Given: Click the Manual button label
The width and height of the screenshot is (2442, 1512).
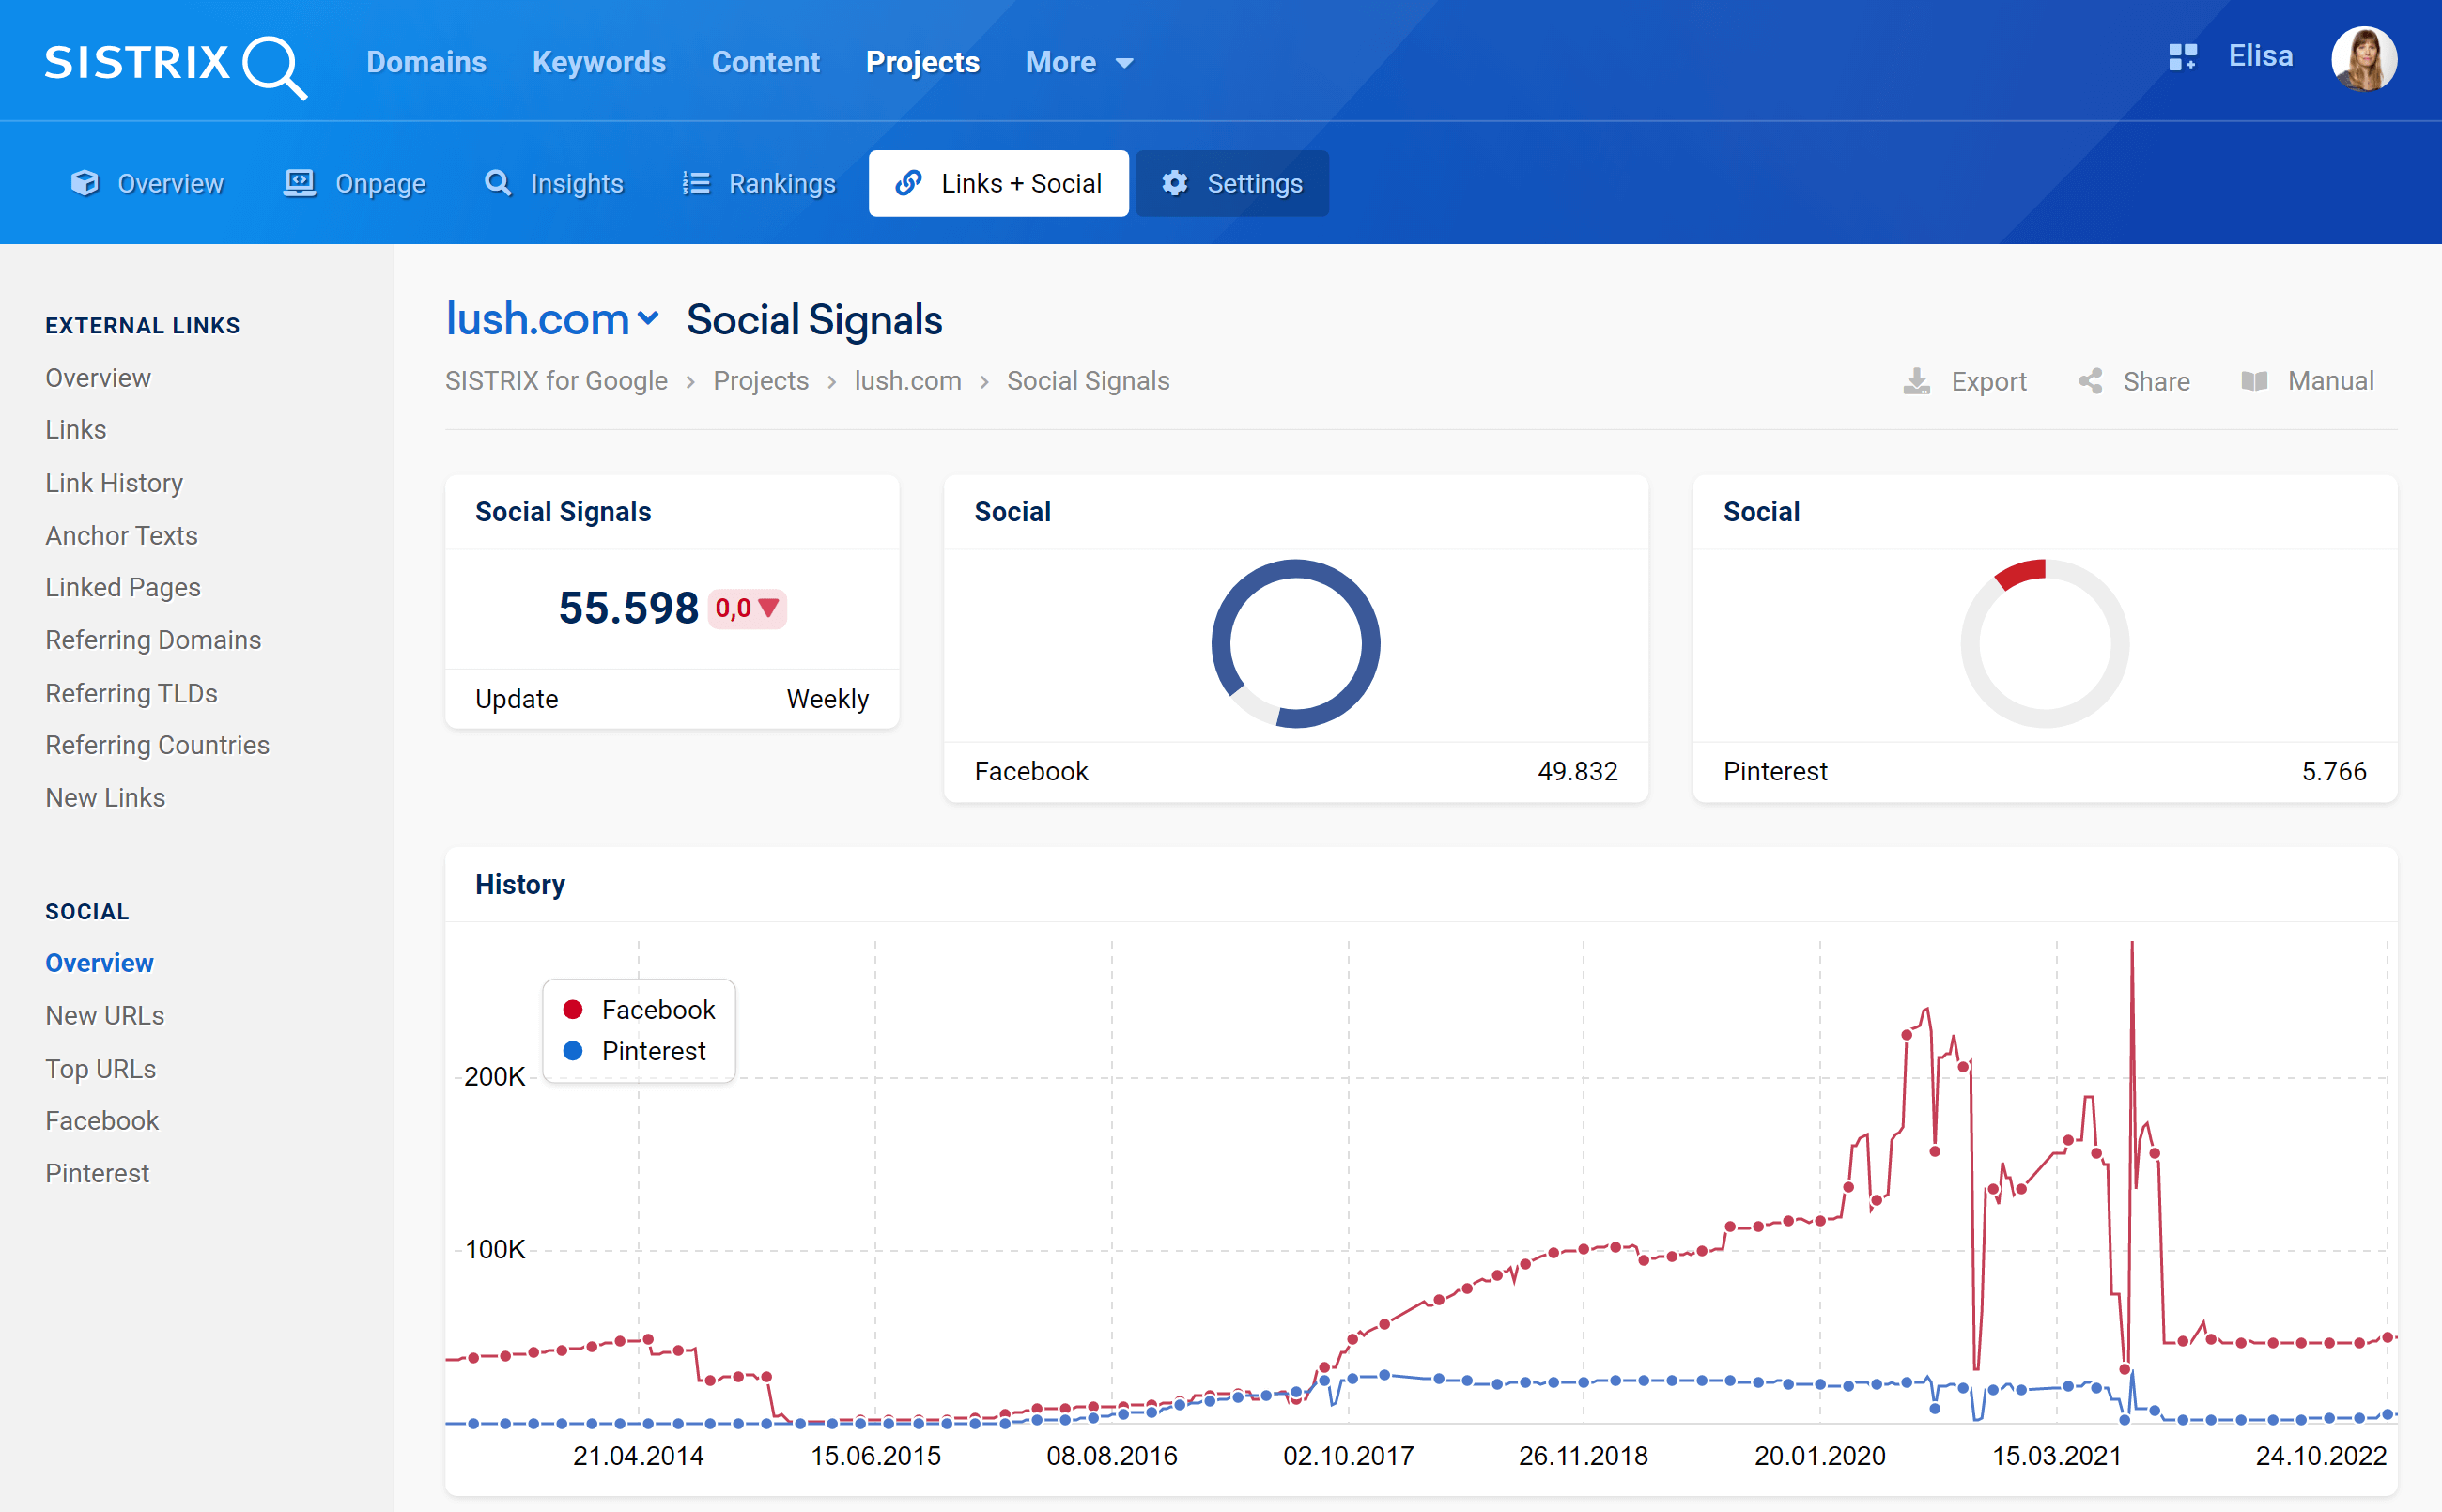Looking at the screenshot, I should [2330, 381].
